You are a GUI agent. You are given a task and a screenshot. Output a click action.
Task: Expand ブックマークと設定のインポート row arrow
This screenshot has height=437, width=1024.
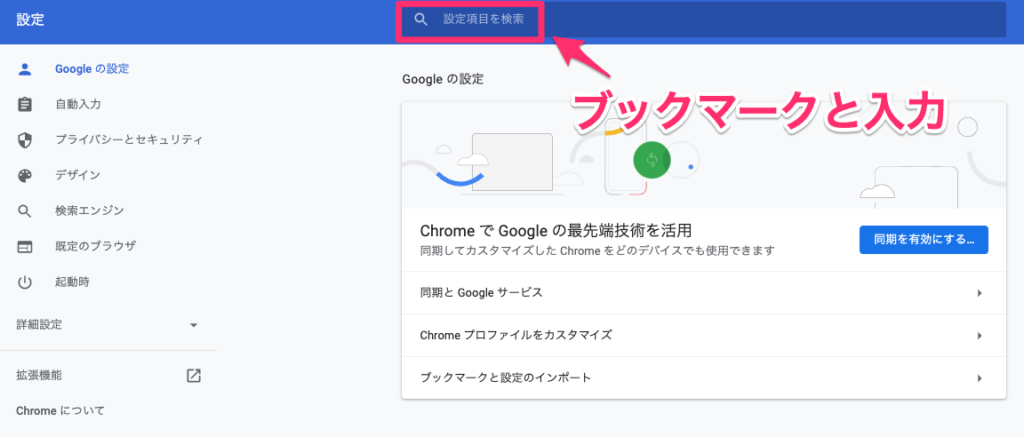[x=979, y=378]
